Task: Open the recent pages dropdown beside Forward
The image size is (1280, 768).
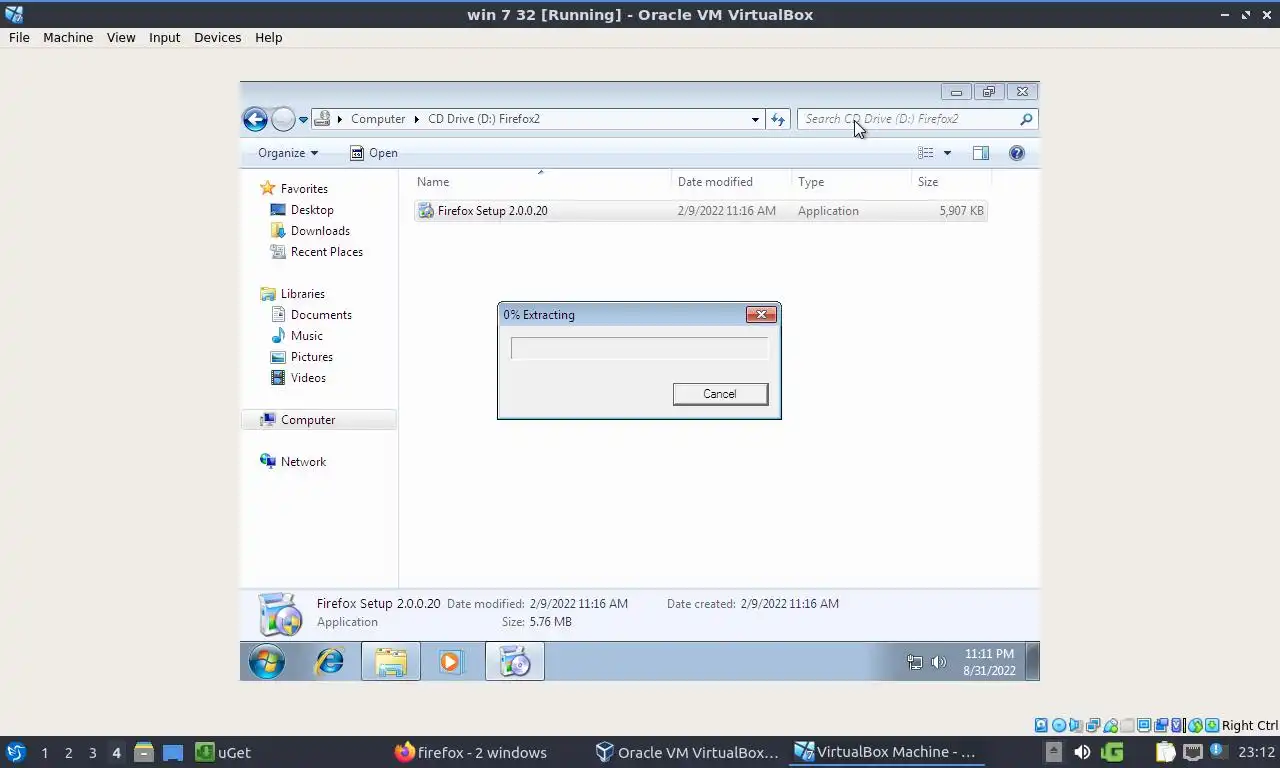Action: 303,120
